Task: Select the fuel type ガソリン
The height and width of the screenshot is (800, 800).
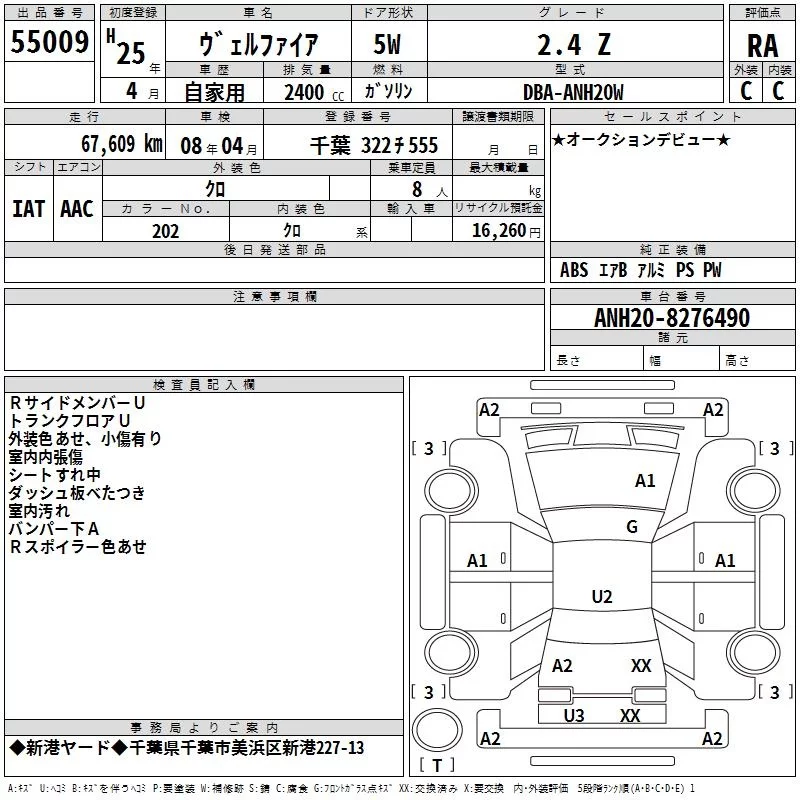Action: [388, 91]
